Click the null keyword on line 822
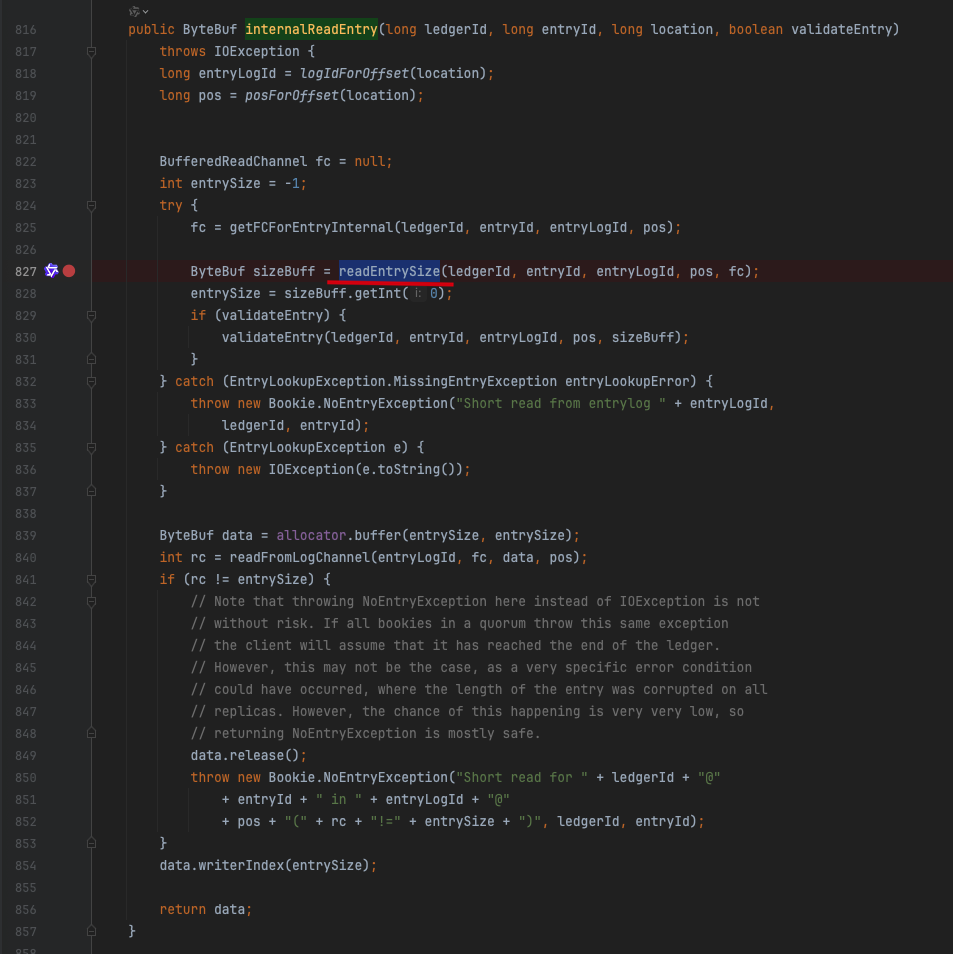The height and width of the screenshot is (954, 953). 369,162
